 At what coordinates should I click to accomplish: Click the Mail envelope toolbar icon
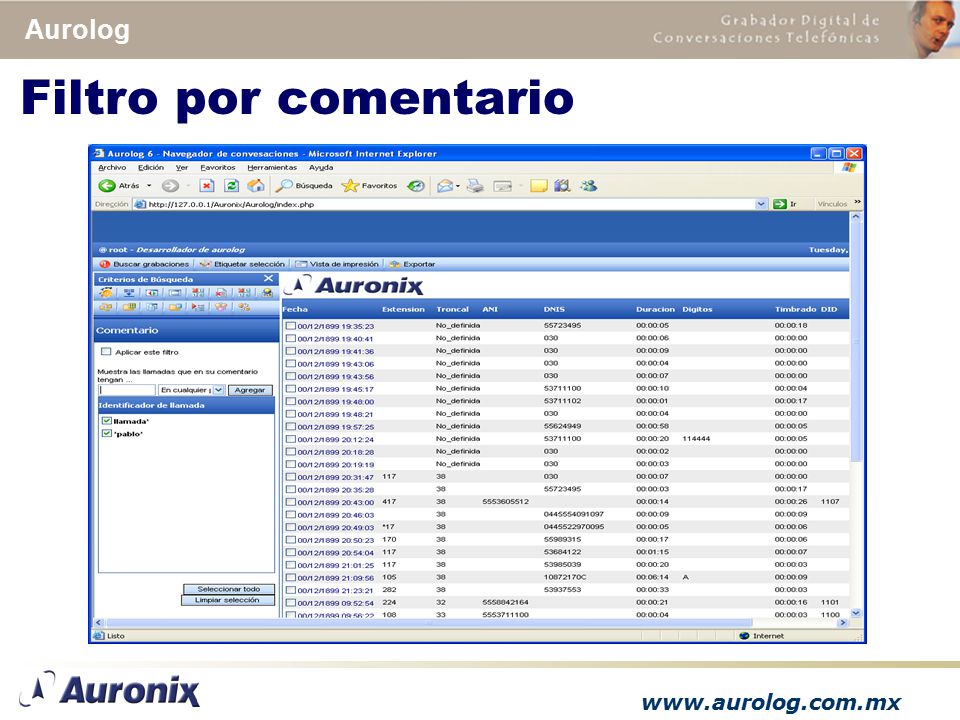pos(445,186)
